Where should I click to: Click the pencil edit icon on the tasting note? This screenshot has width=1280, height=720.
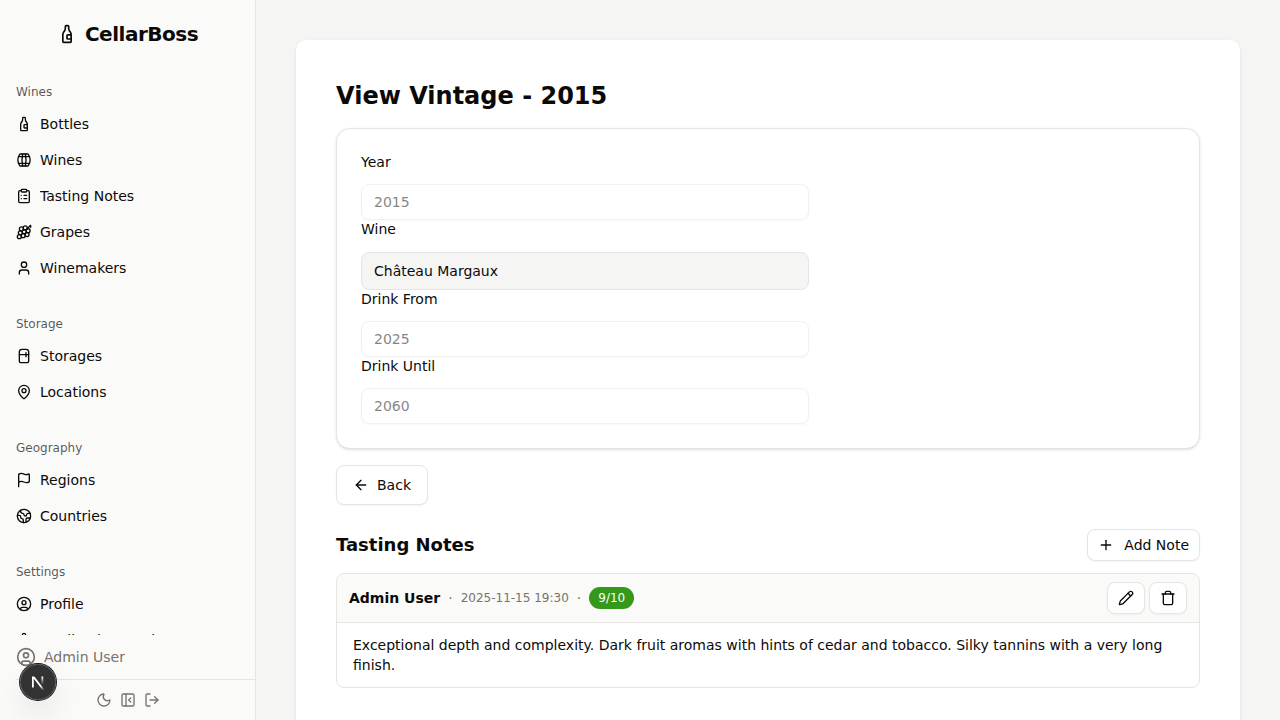(1126, 598)
